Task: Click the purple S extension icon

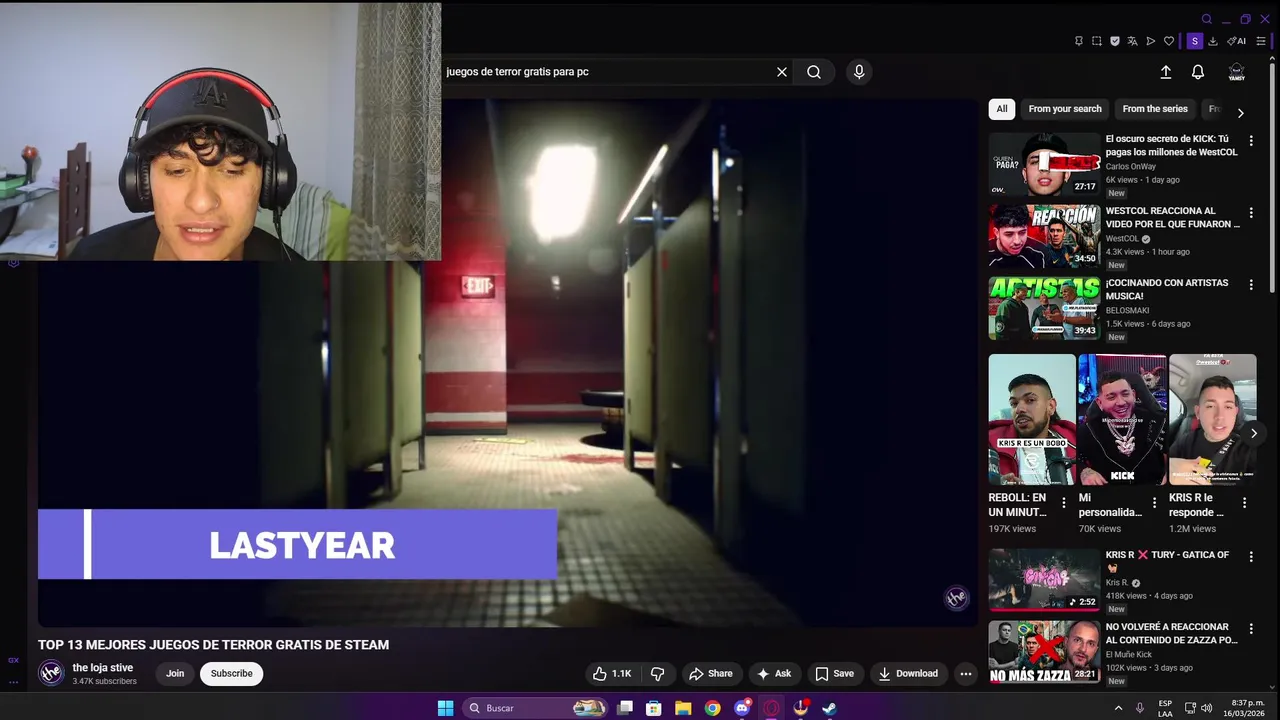Action: 1194,41
